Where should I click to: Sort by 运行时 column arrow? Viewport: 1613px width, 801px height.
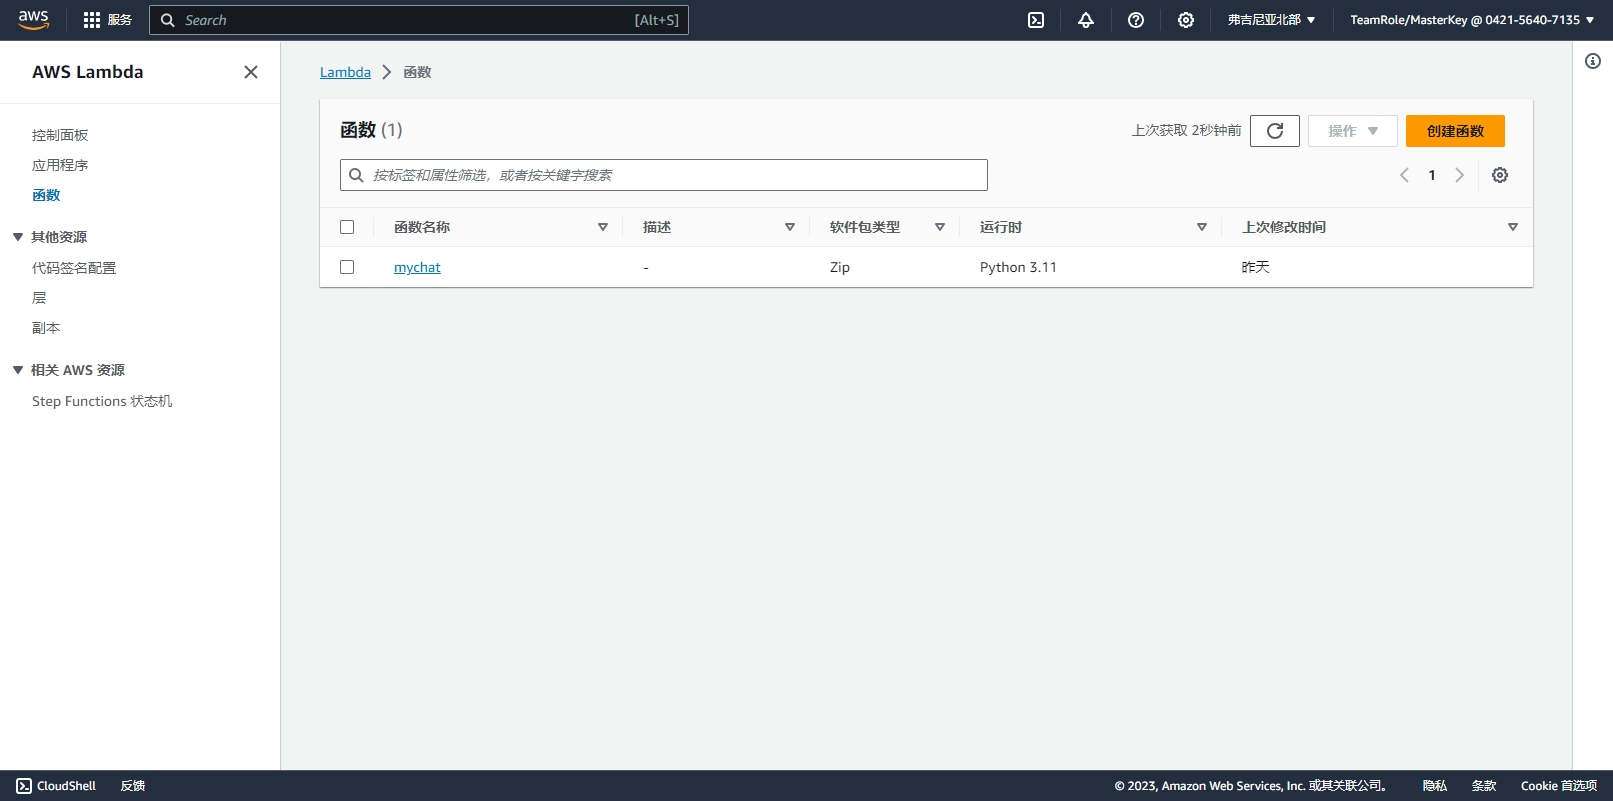[x=1202, y=227]
